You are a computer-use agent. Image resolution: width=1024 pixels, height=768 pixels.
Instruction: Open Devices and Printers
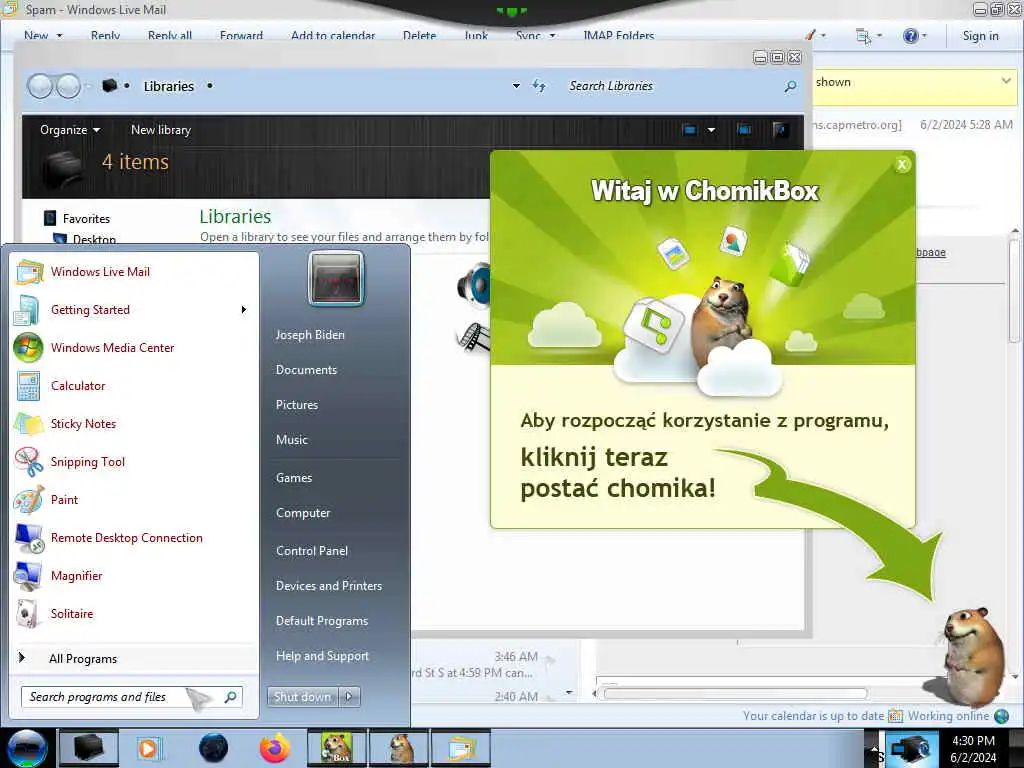(328, 586)
